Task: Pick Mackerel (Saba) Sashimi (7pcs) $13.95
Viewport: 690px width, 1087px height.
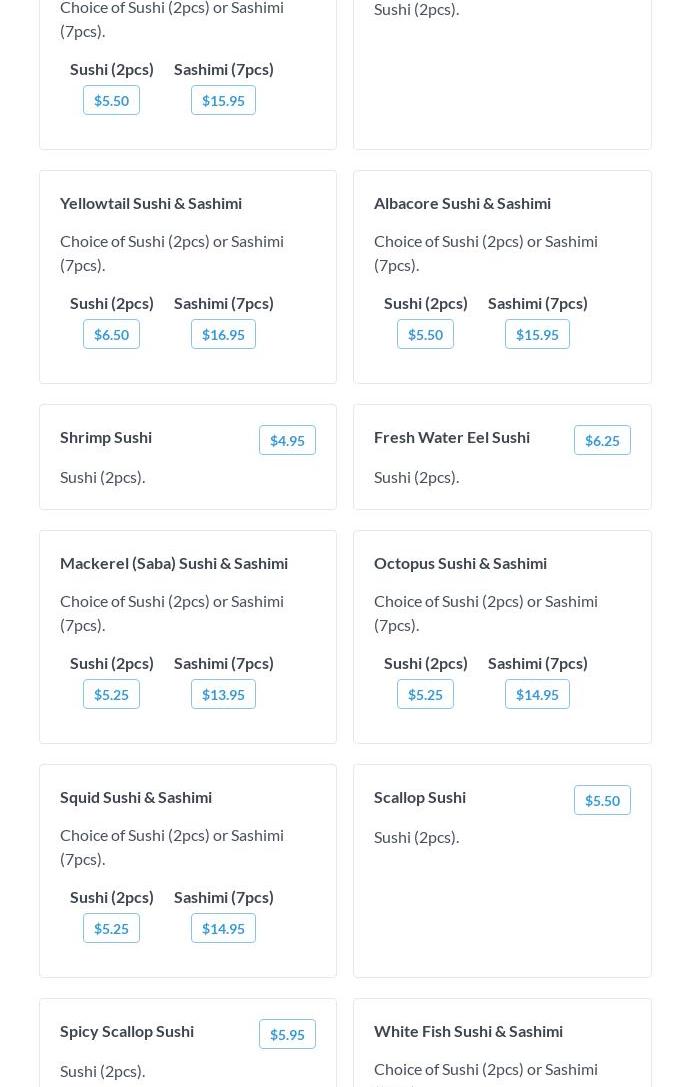Action: (x=223, y=694)
